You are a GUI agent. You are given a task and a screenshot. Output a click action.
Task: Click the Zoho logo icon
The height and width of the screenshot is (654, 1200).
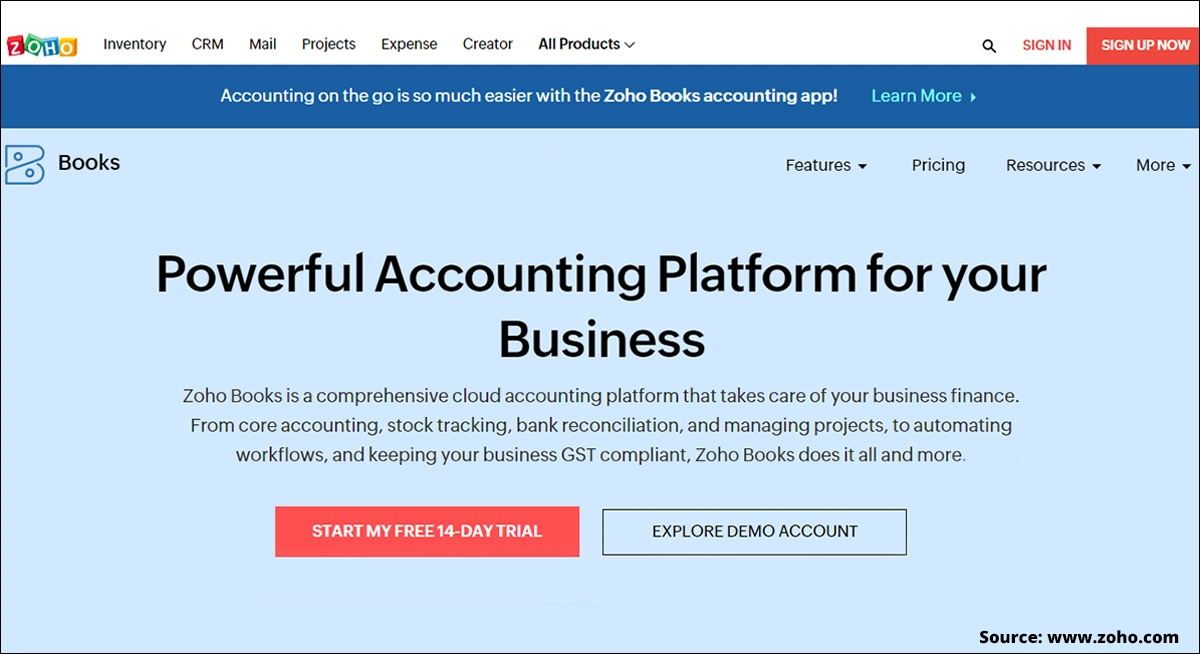pos(42,45)
